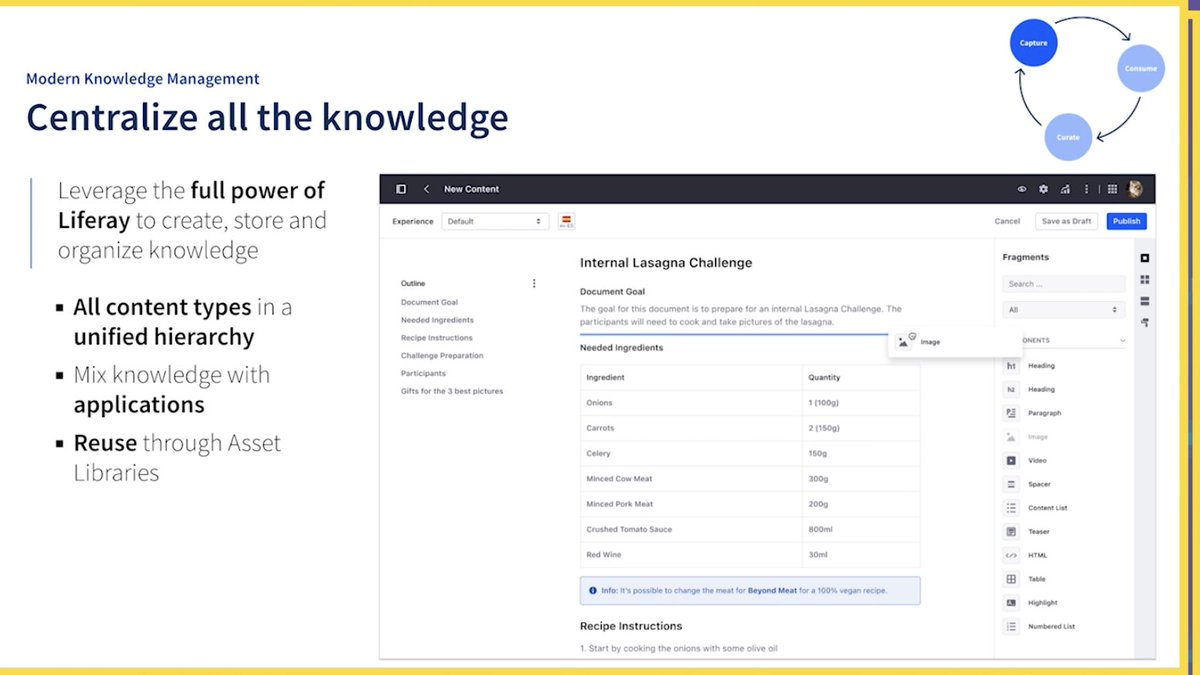Click the Needed Ingredients heading in content
1200x675 pixels.
point(621,348)
